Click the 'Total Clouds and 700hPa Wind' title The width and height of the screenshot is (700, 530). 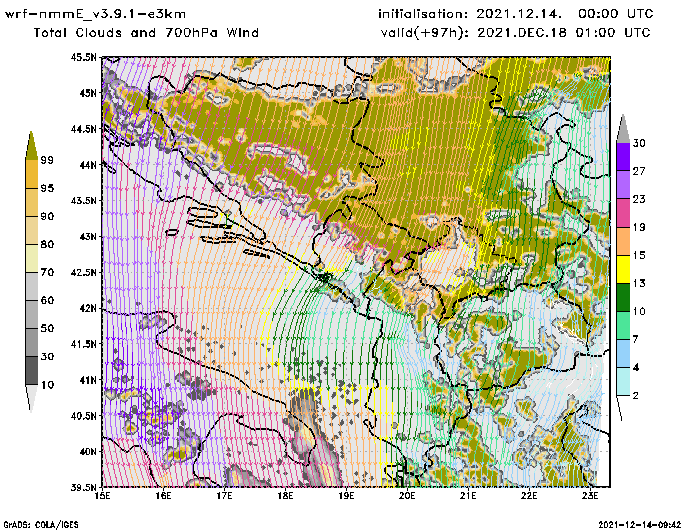pyautogui.click(x=146, y=33)
